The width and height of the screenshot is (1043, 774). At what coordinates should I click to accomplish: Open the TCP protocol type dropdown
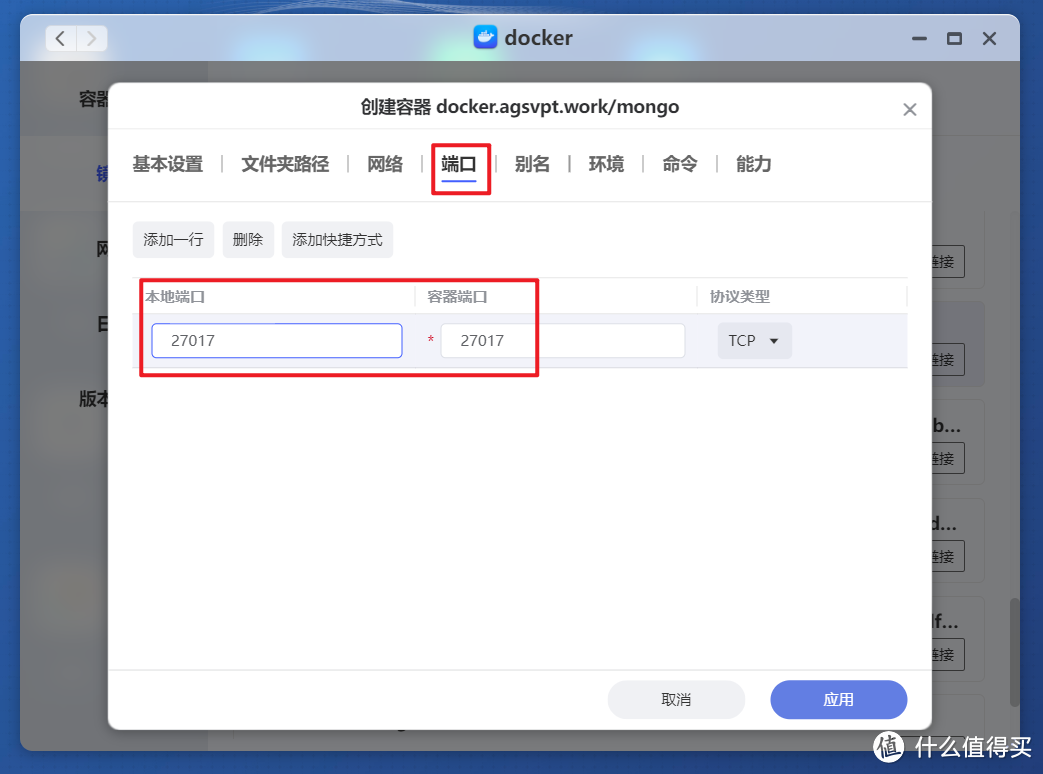coord(754,340)
